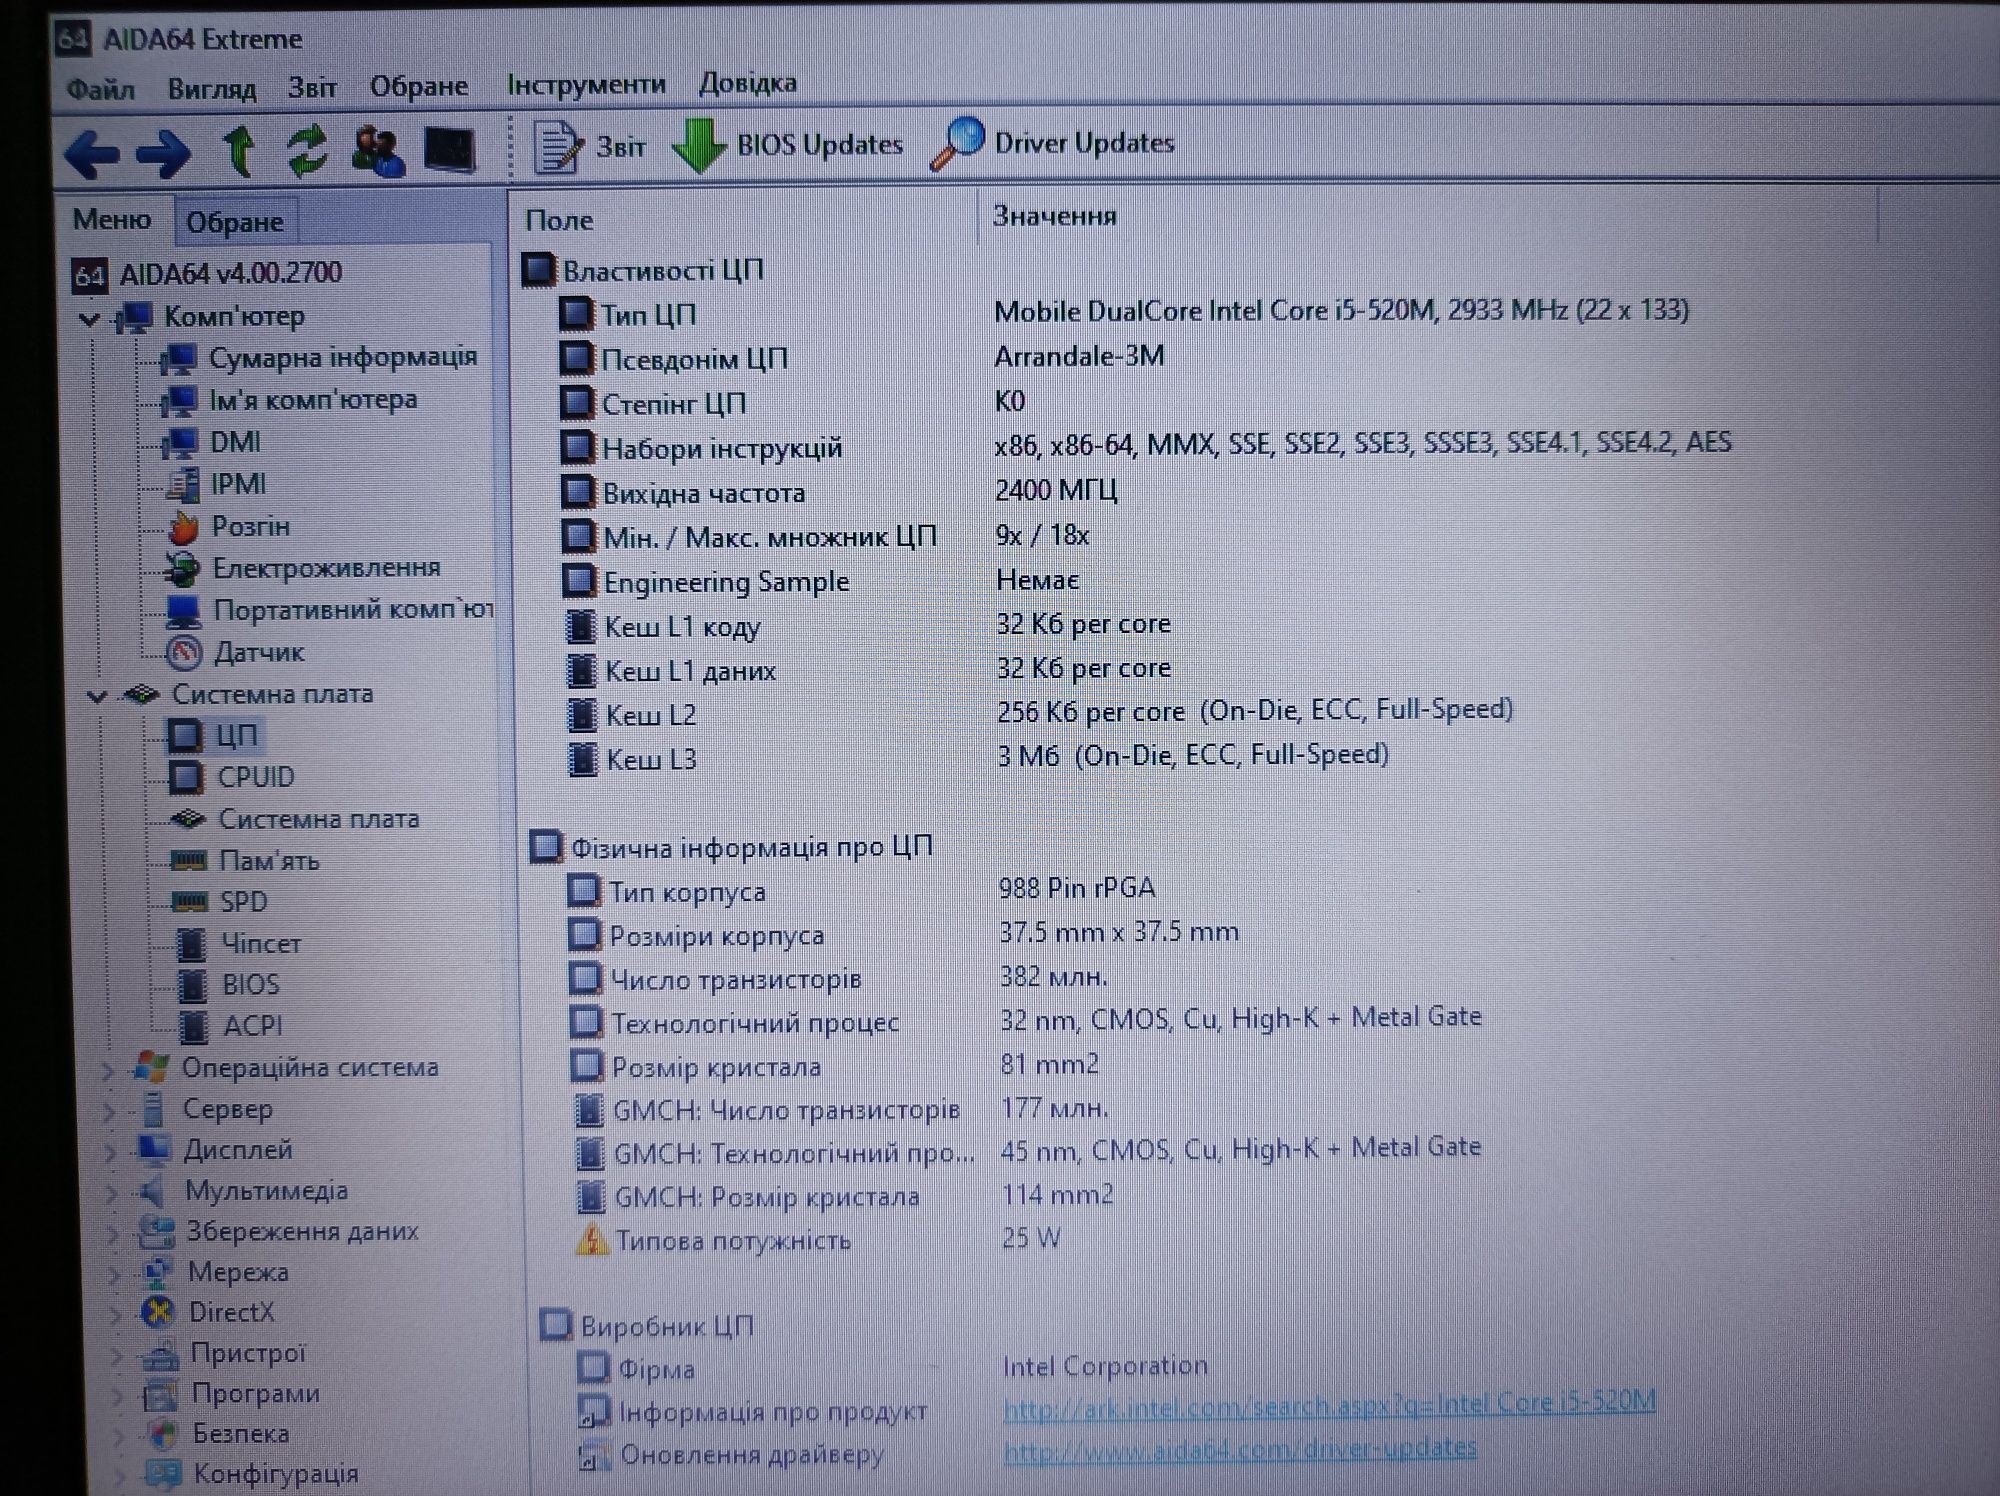2000x1496 pixels.
Task: Open the aida64.com driver-updates link
Action: (1240, 1449)
